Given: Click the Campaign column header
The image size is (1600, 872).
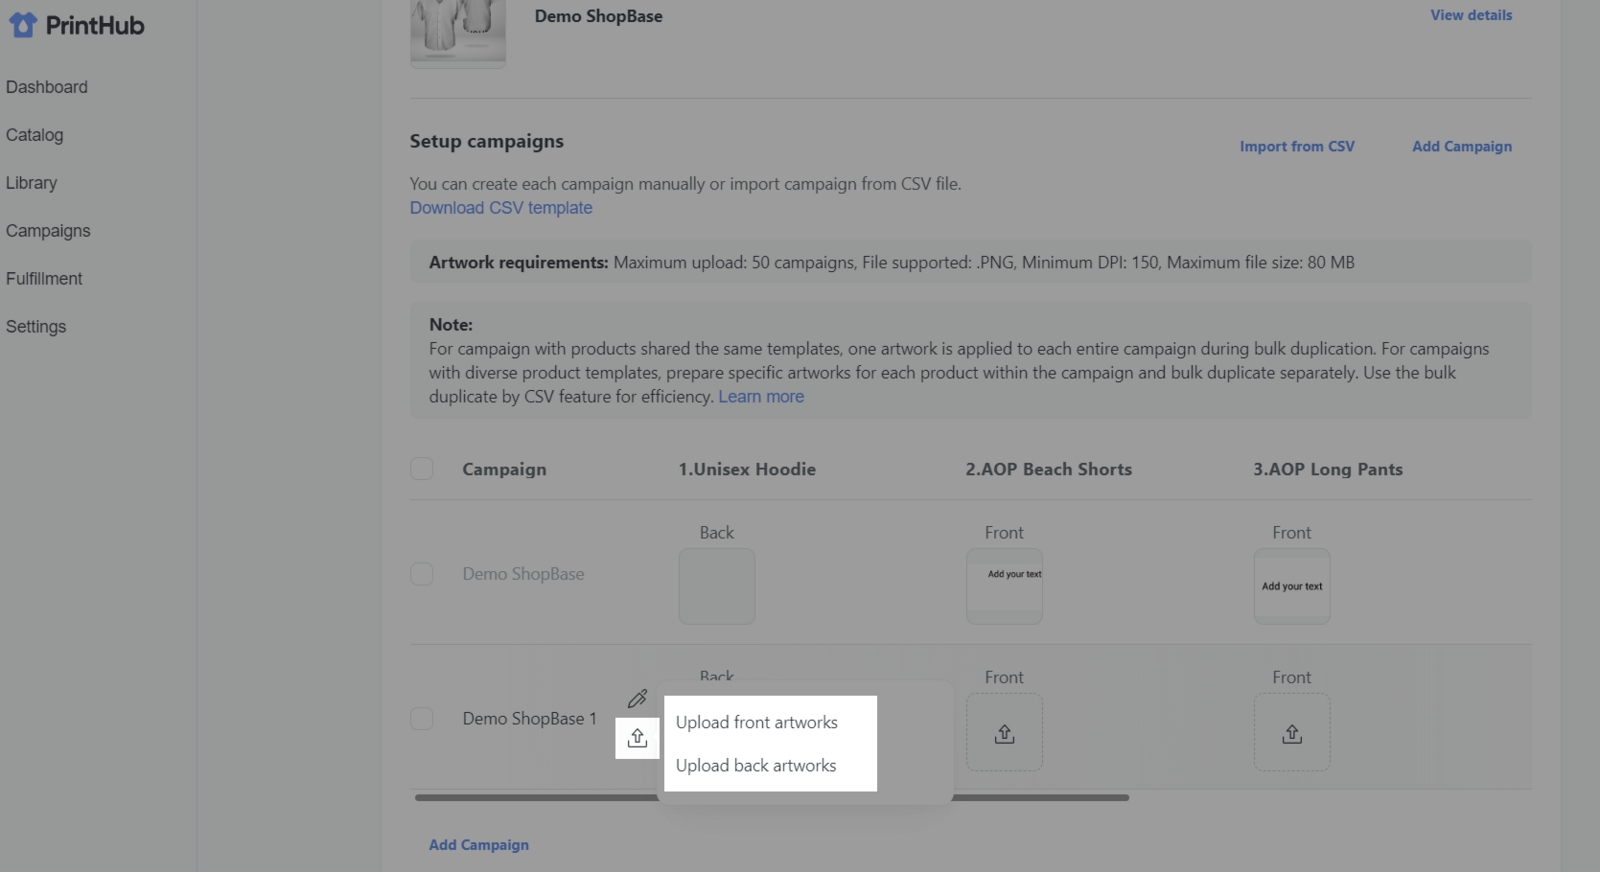Looking at the screenshot, I should click(504, 470).
